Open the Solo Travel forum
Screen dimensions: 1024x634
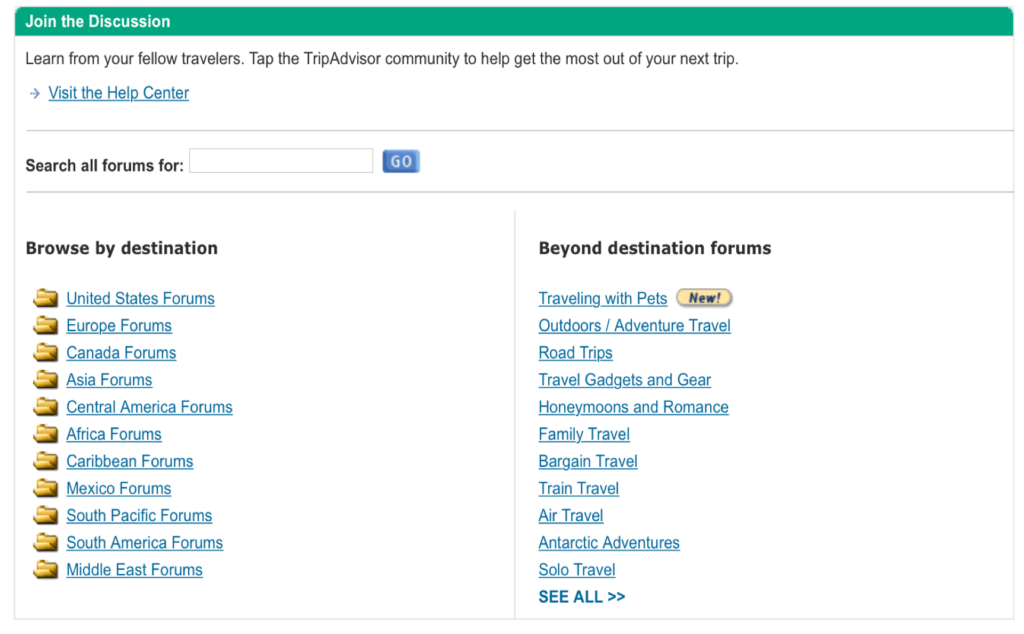577,569
